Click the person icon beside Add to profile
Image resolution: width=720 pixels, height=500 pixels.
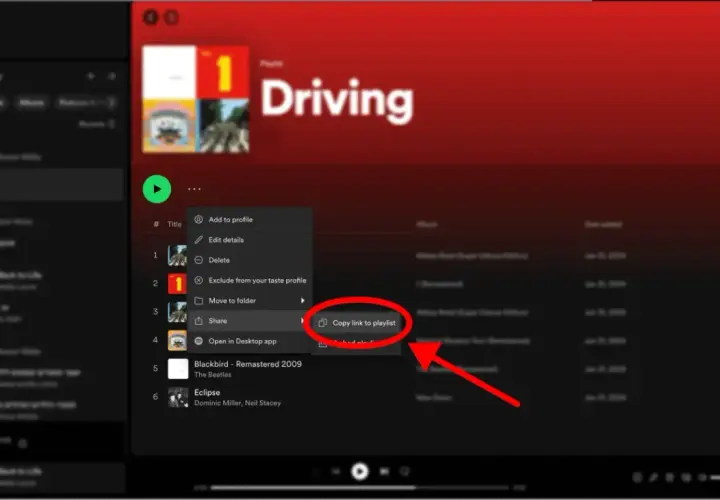(198, 219)
